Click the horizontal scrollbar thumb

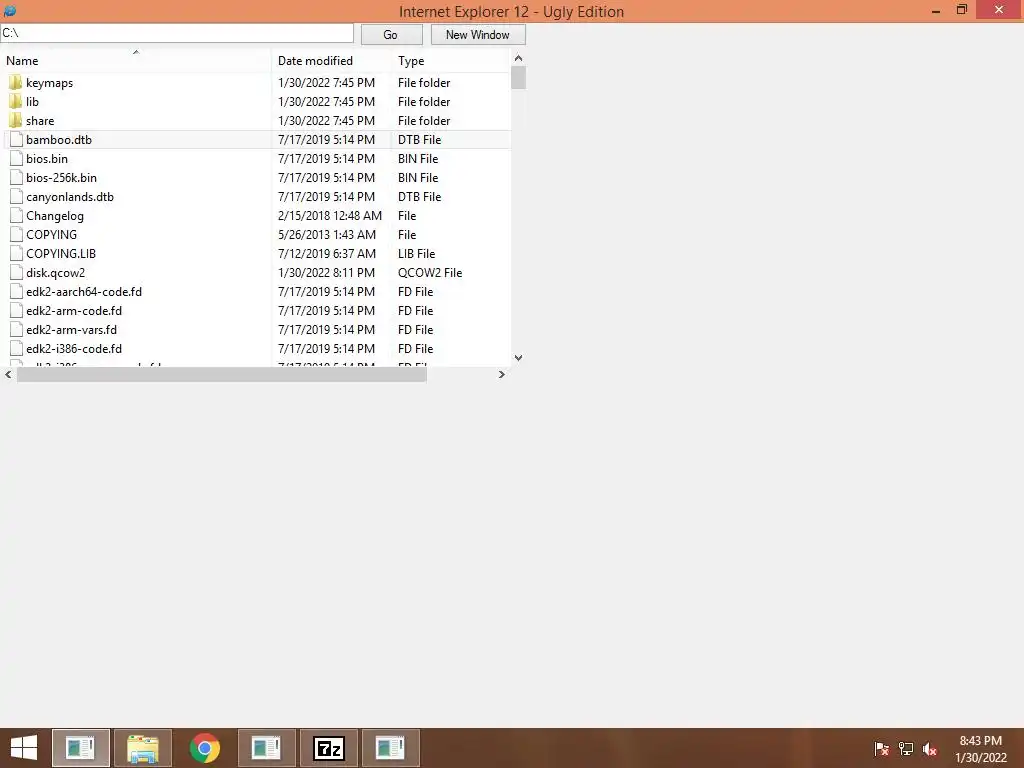221,374
